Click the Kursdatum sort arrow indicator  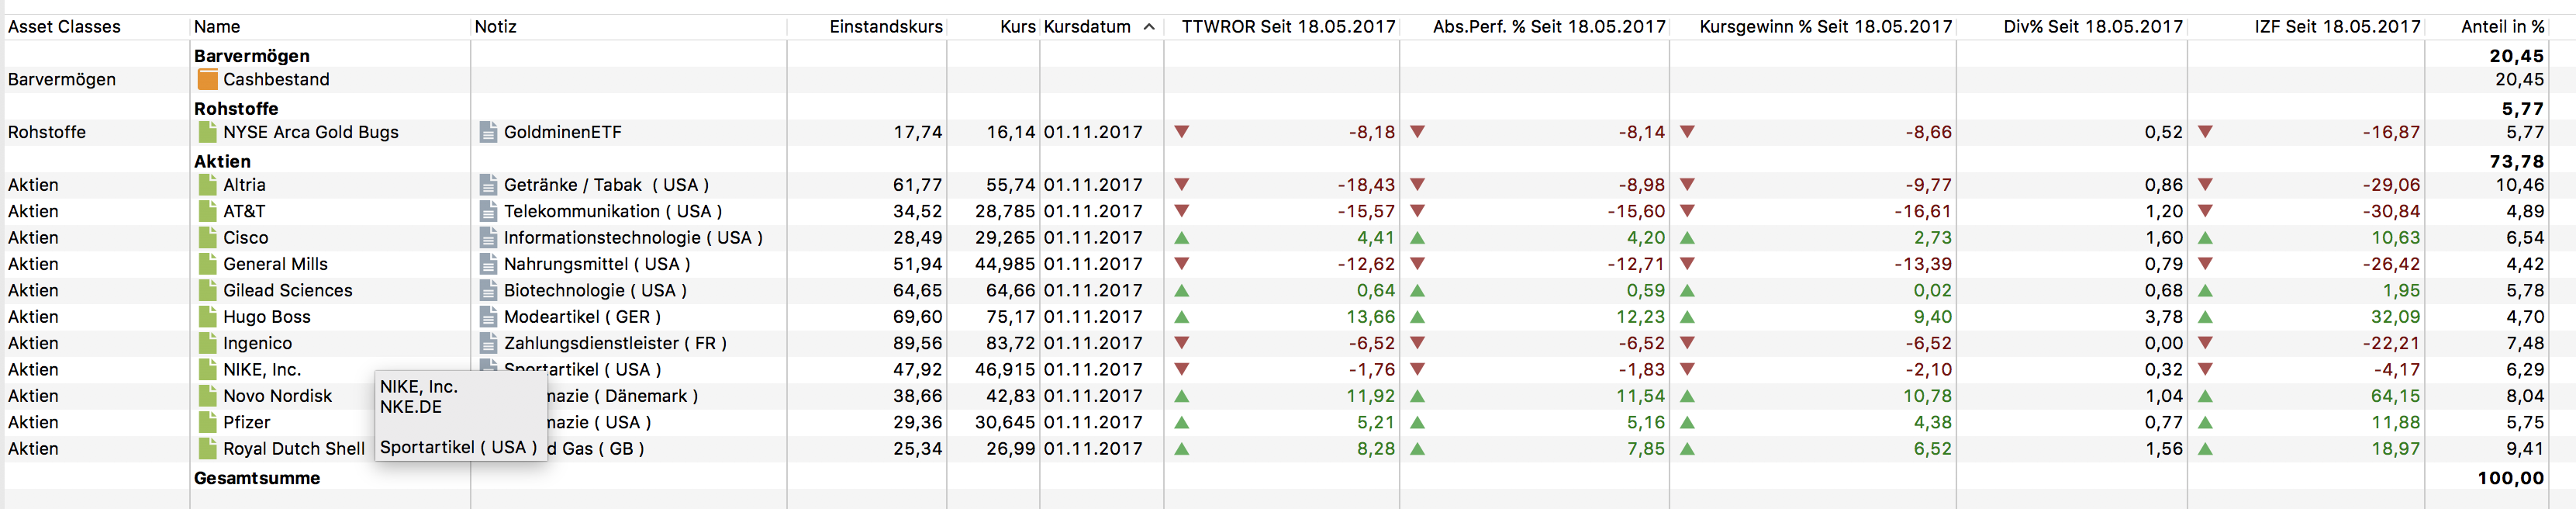[x=1149, y=27]
